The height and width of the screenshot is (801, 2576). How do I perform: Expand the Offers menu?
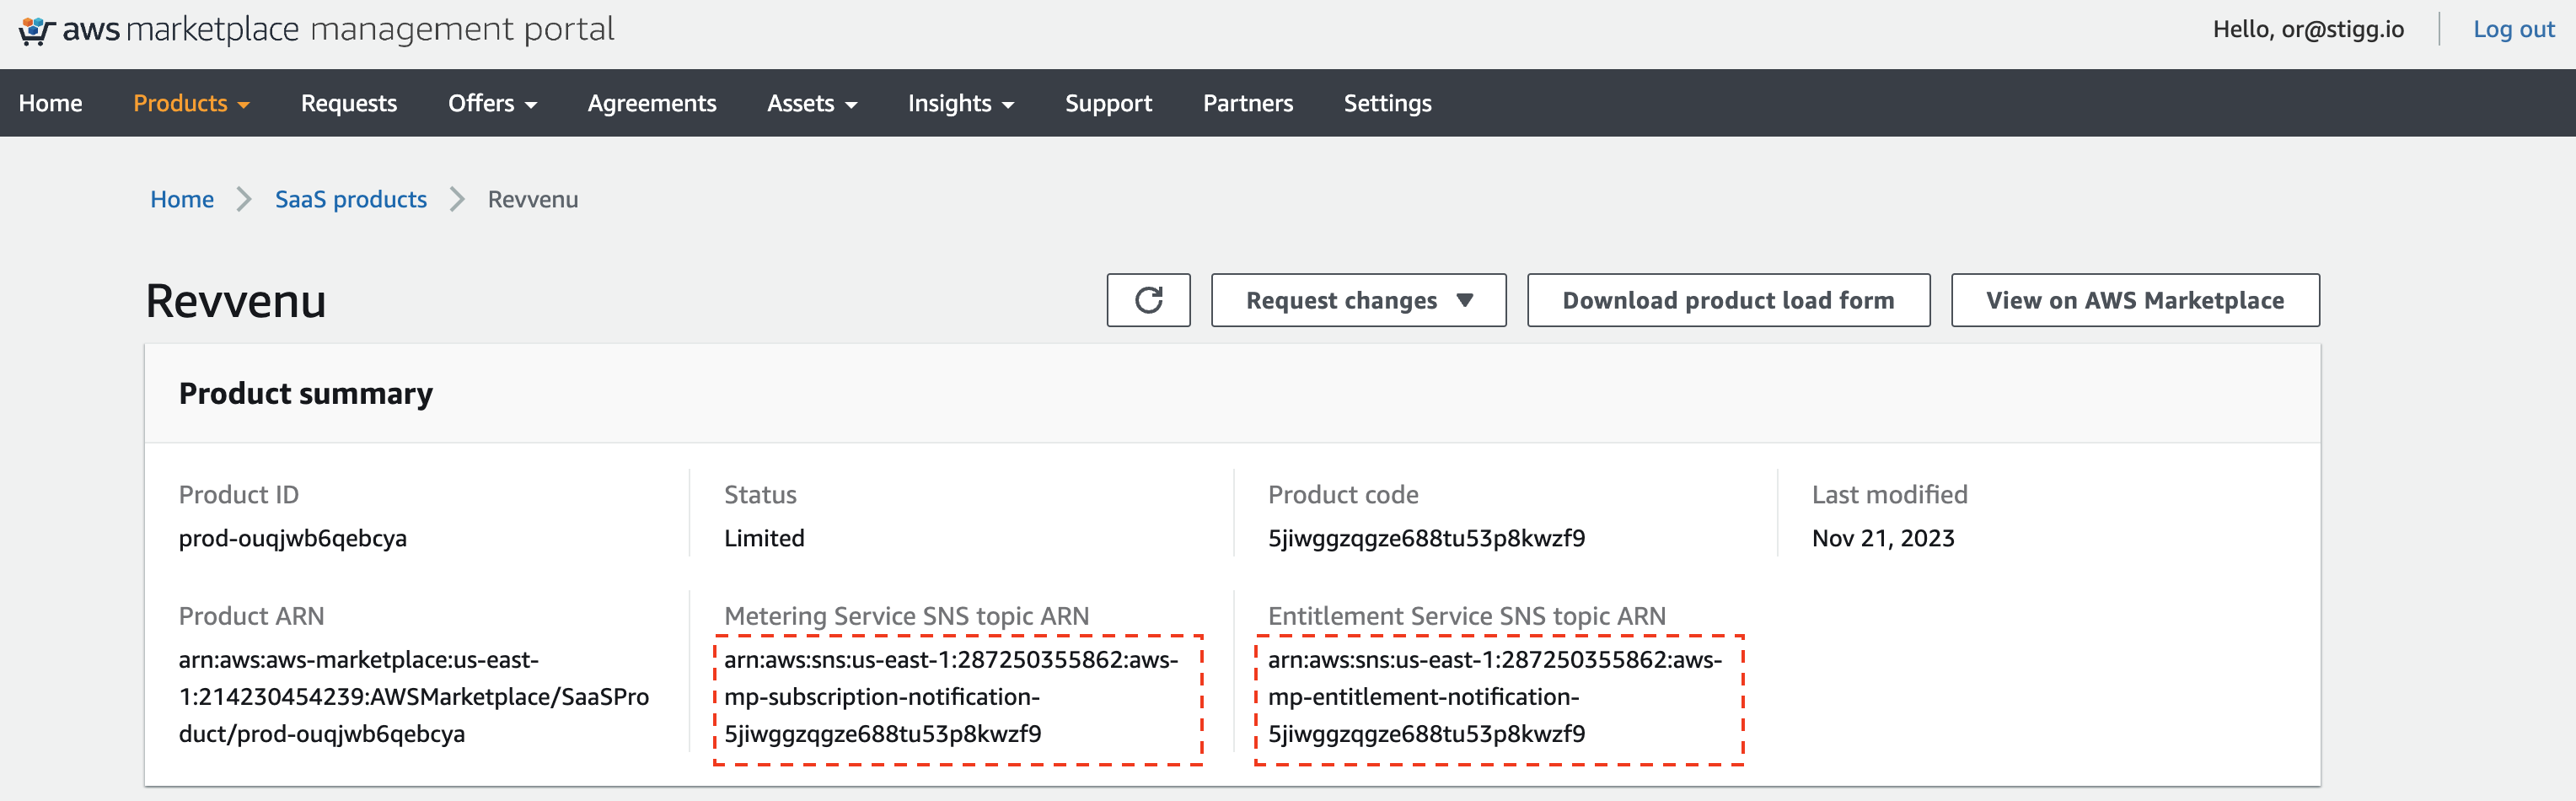point(492,103)
